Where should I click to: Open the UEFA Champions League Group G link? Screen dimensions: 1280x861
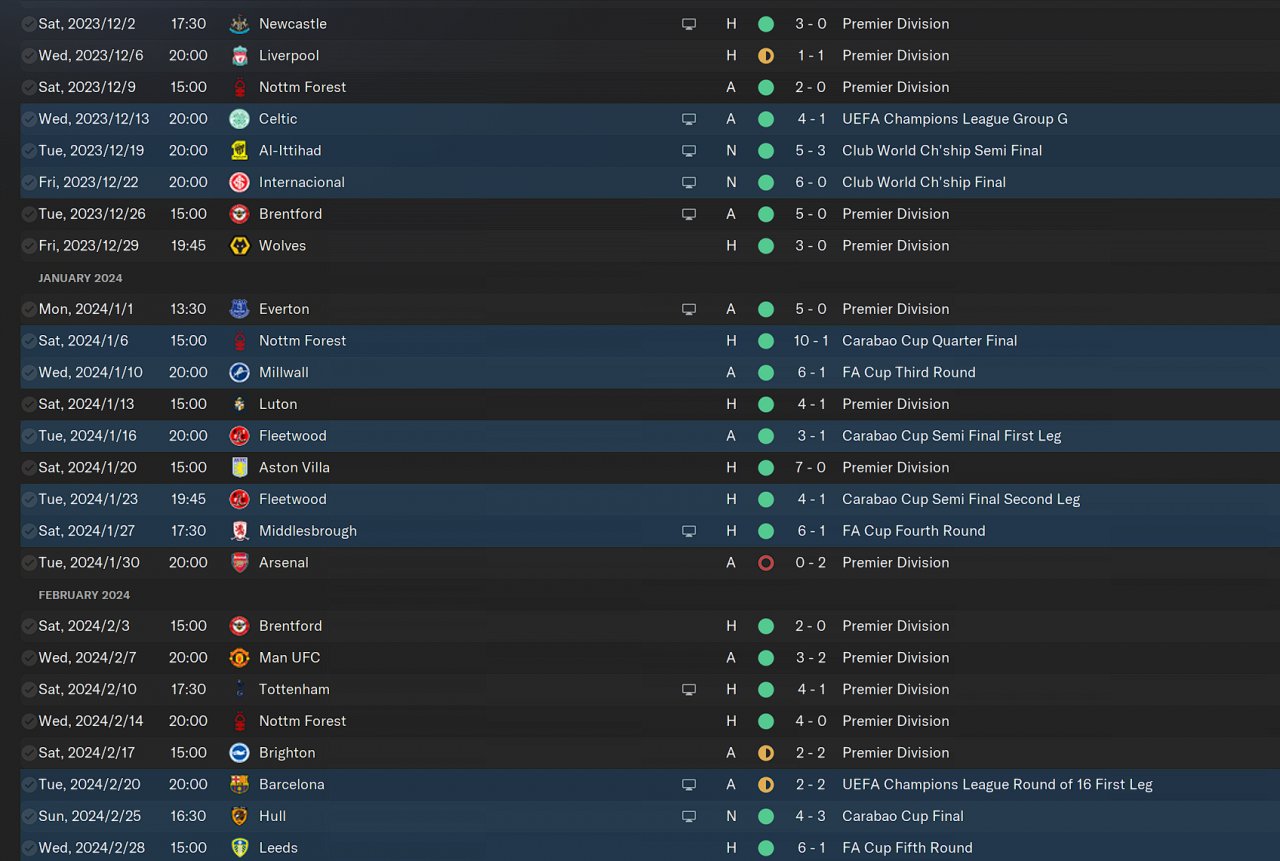click(x=954, y=119)
